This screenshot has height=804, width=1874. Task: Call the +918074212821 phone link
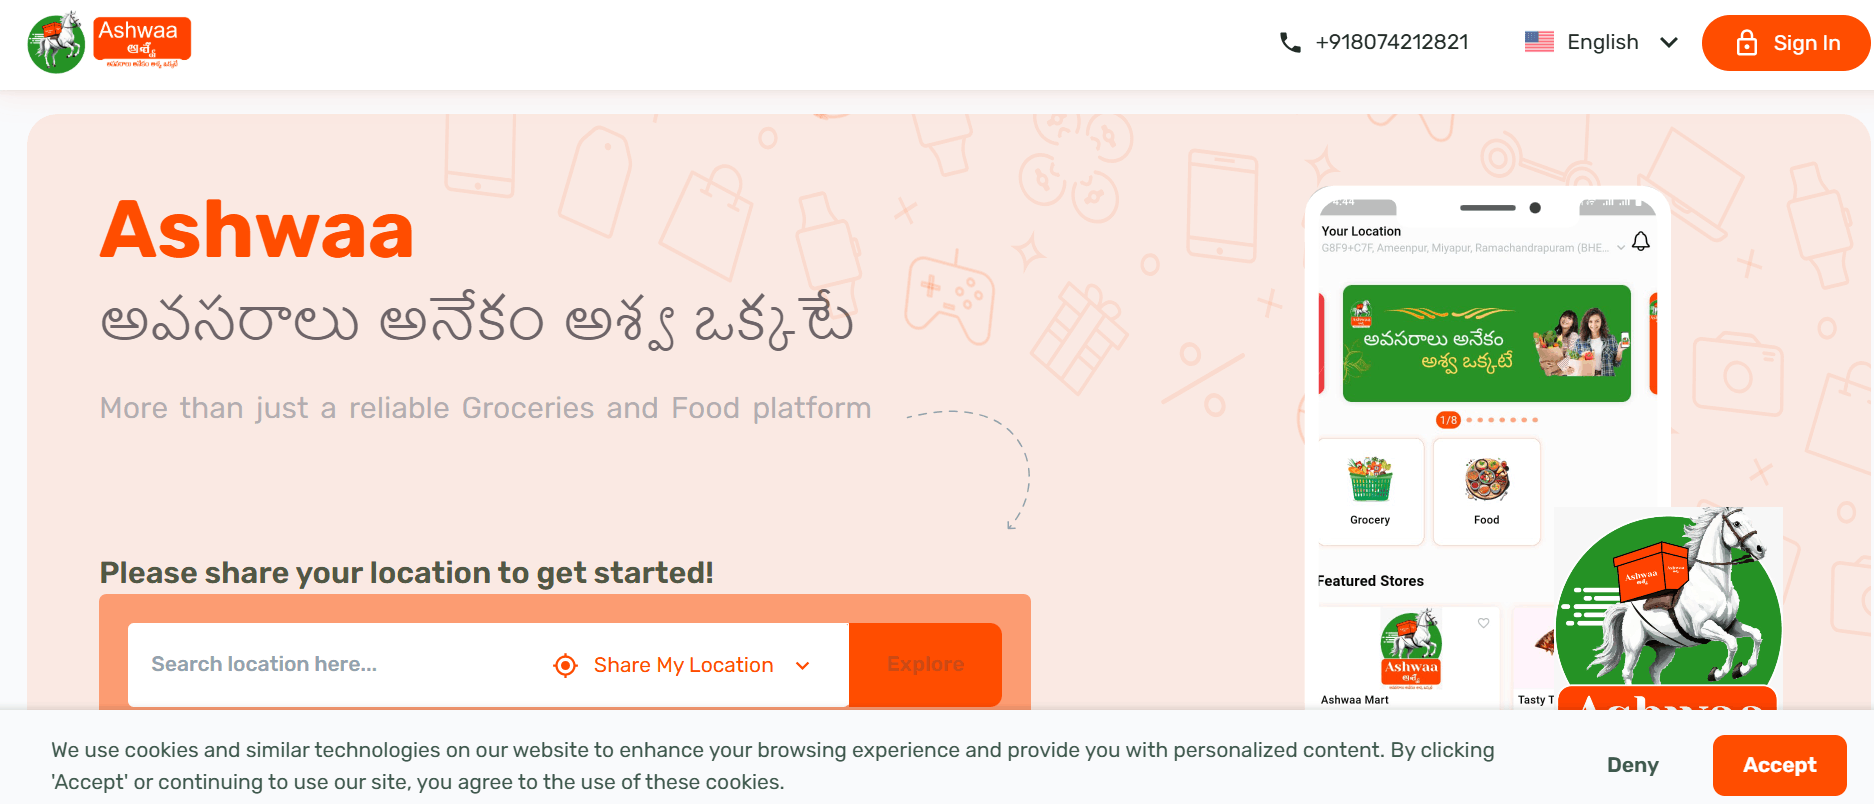[x=1391, y=42]
